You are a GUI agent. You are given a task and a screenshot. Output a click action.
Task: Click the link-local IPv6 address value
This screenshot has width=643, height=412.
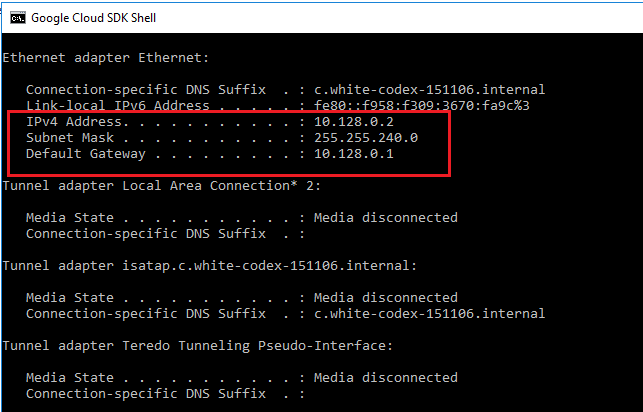click(x=422, y=105)
